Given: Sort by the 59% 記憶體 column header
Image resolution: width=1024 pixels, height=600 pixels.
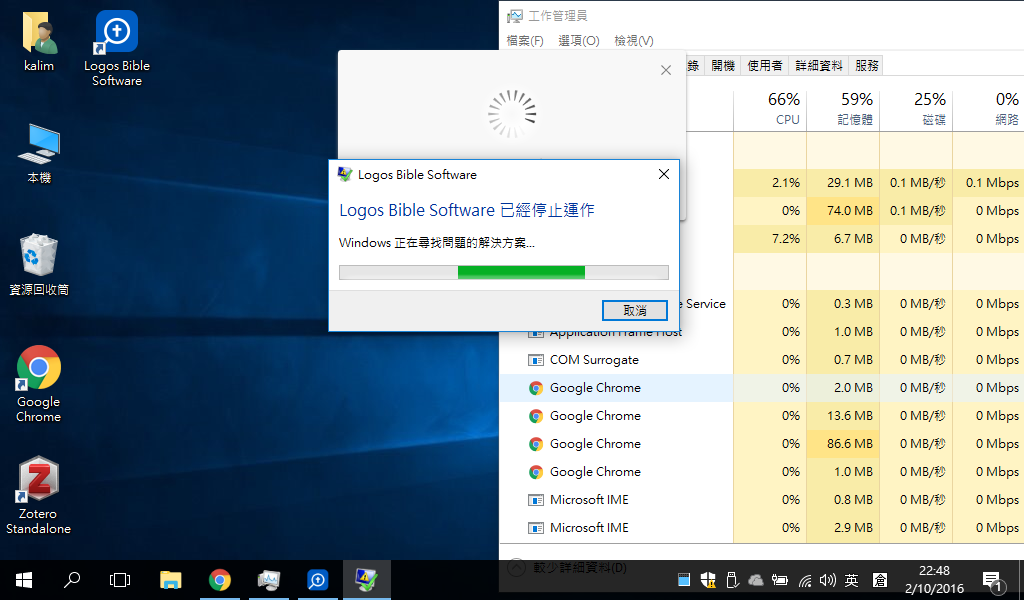Looking at the screenshot, I should point(843,109).
